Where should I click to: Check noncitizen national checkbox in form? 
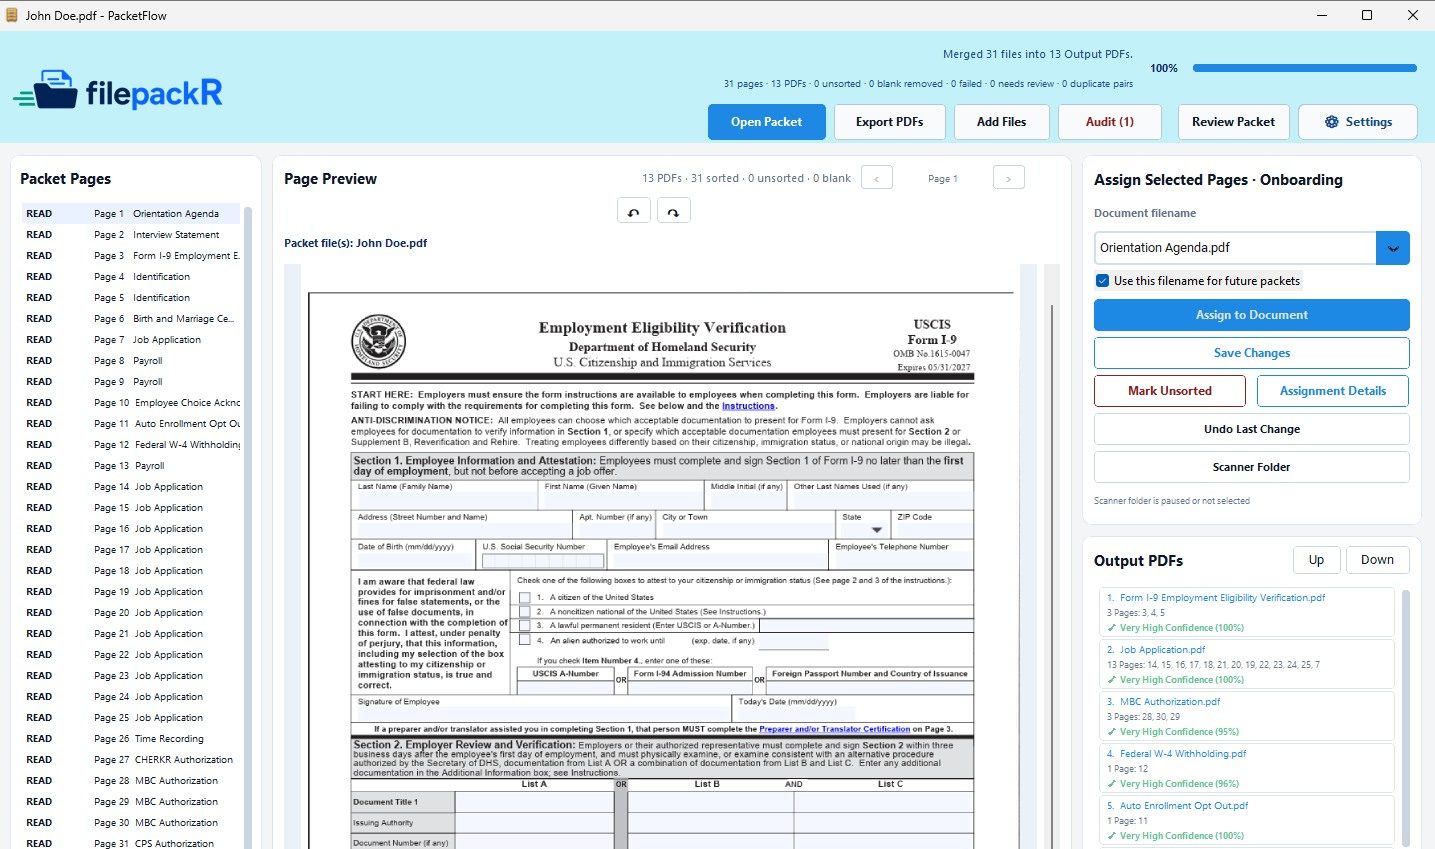coord(524,611)
